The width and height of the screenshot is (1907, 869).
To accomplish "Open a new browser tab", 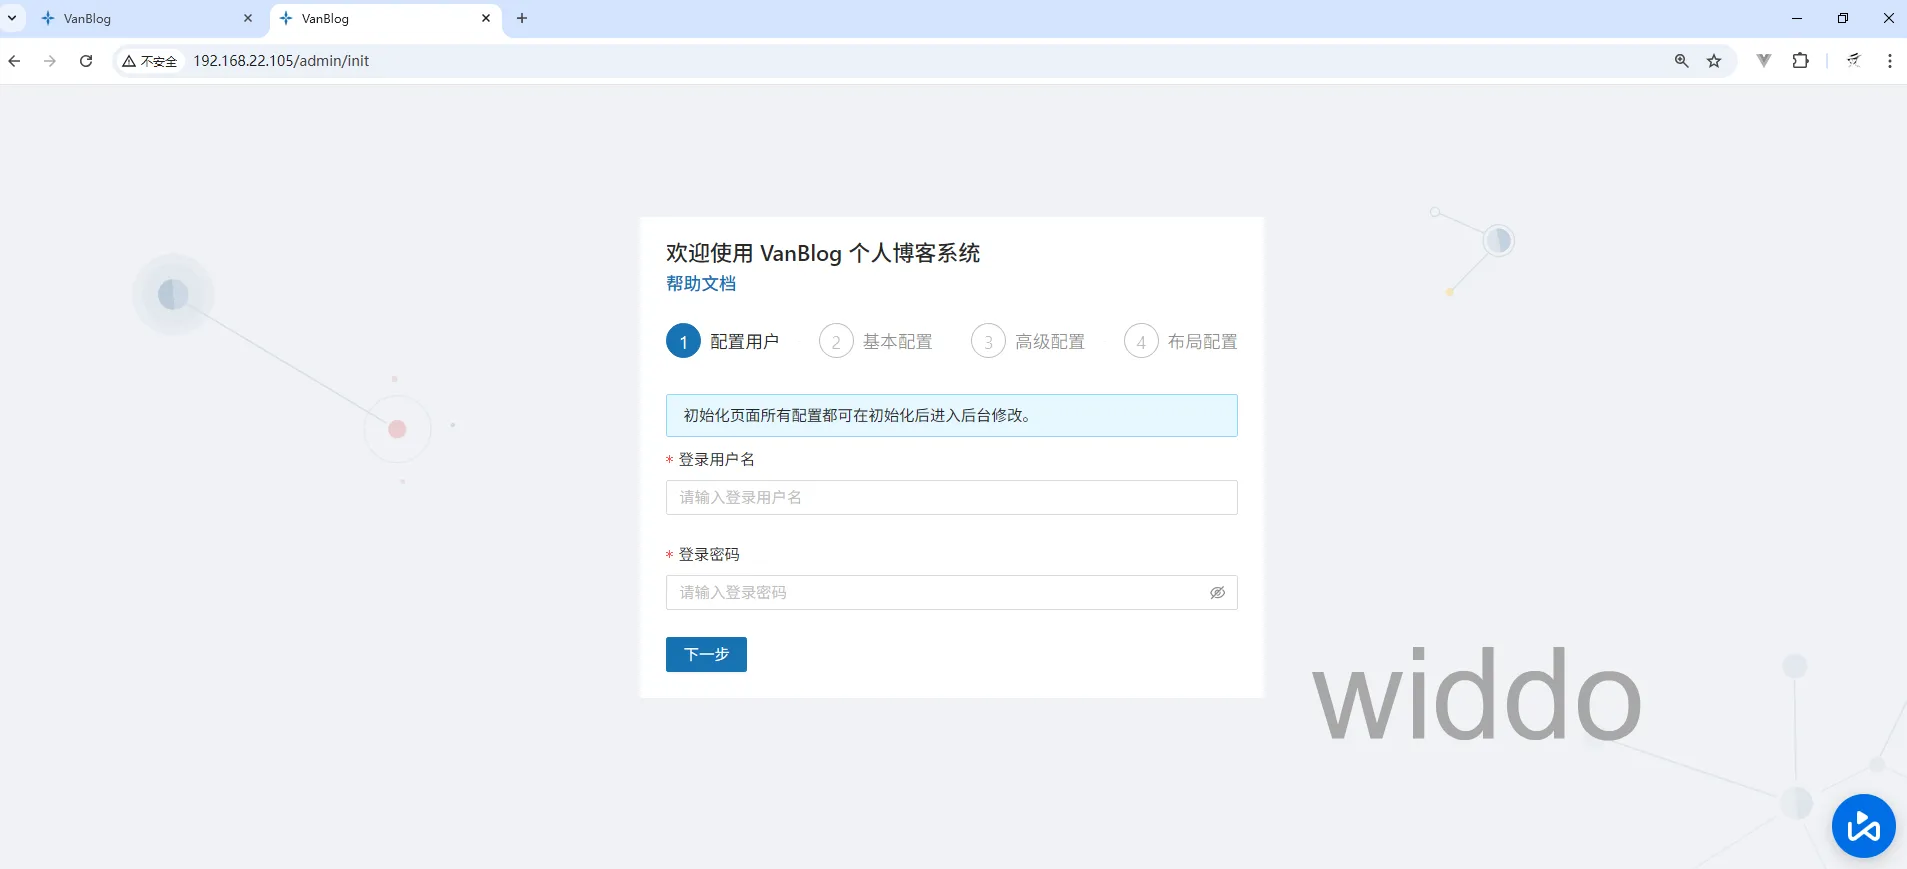I will (x=522, y=18).
